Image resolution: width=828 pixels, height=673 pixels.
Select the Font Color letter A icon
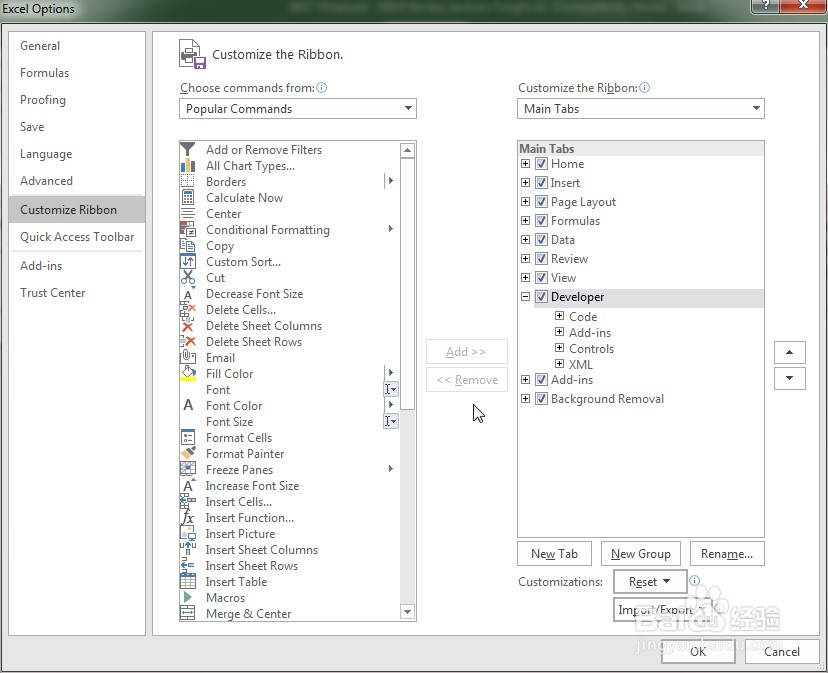point(188,406)
